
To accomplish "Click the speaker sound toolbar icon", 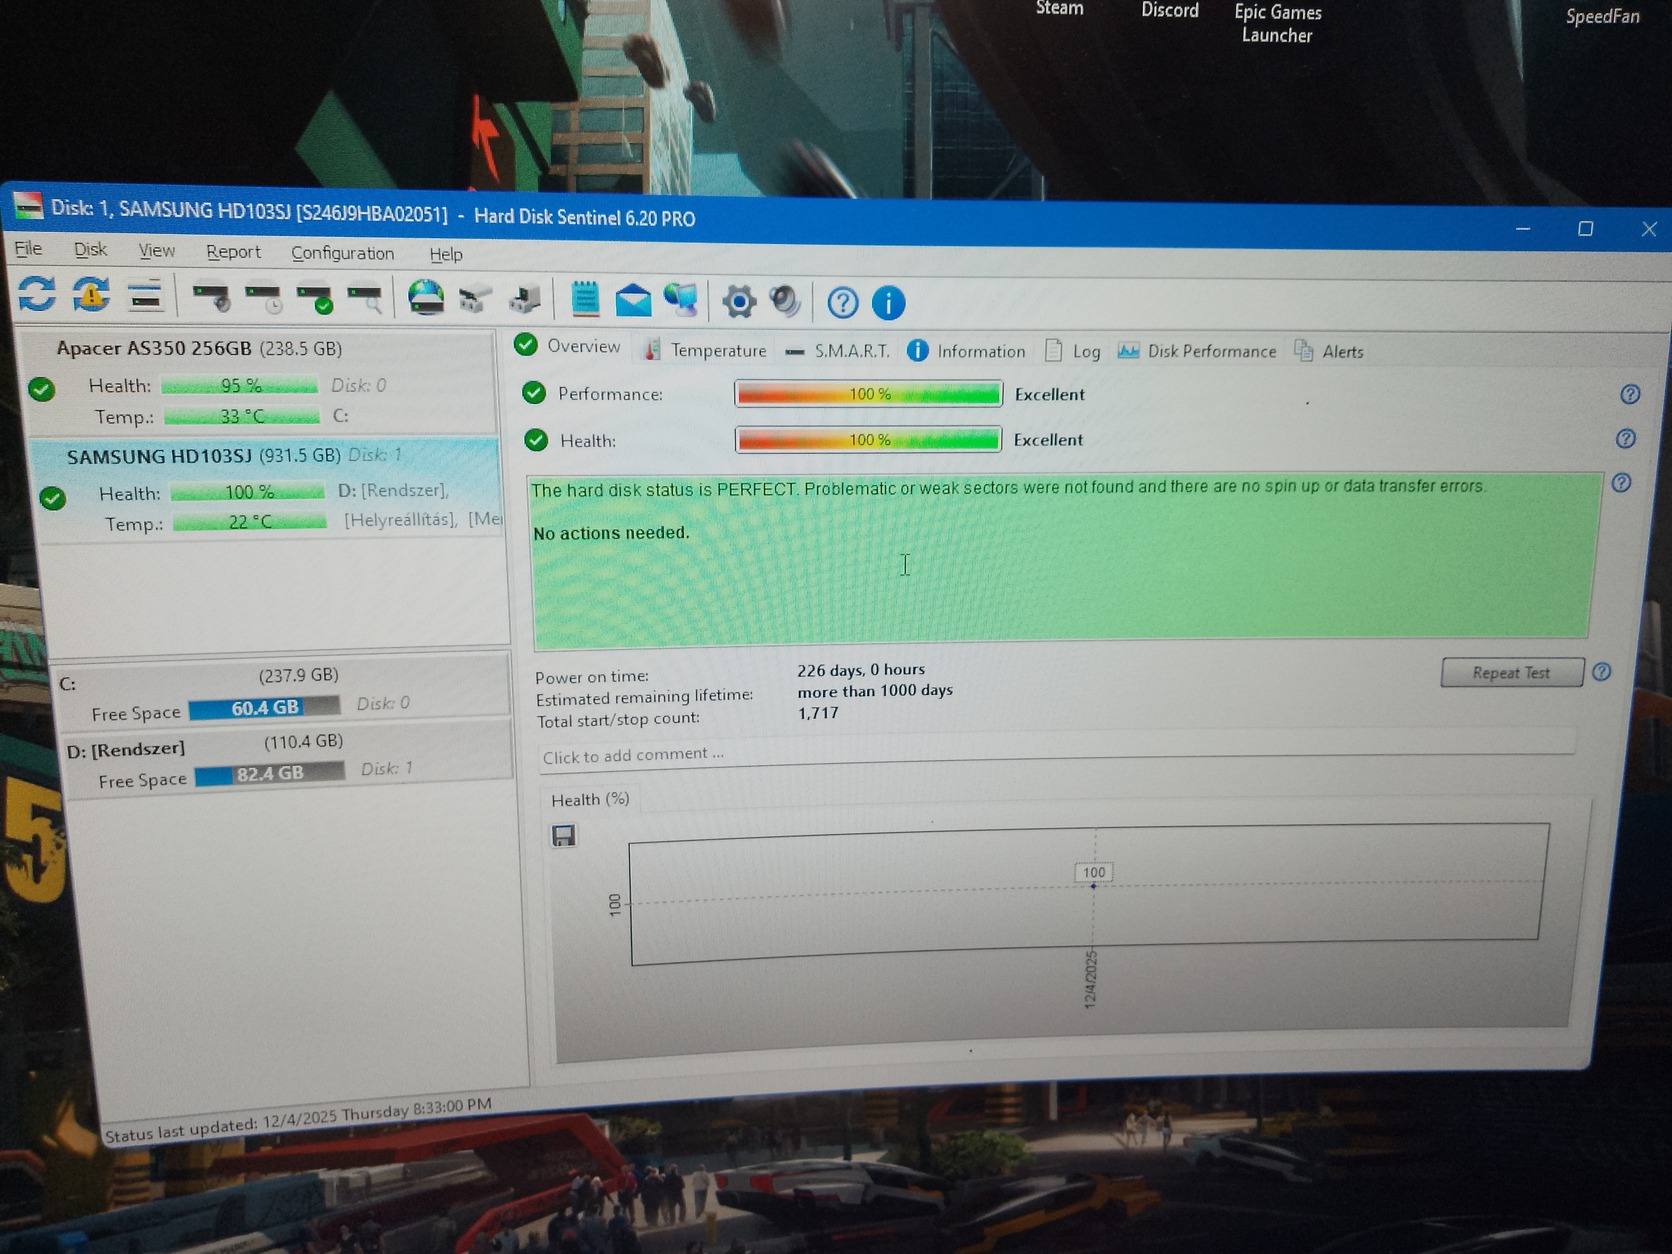I will pos(785,301).
